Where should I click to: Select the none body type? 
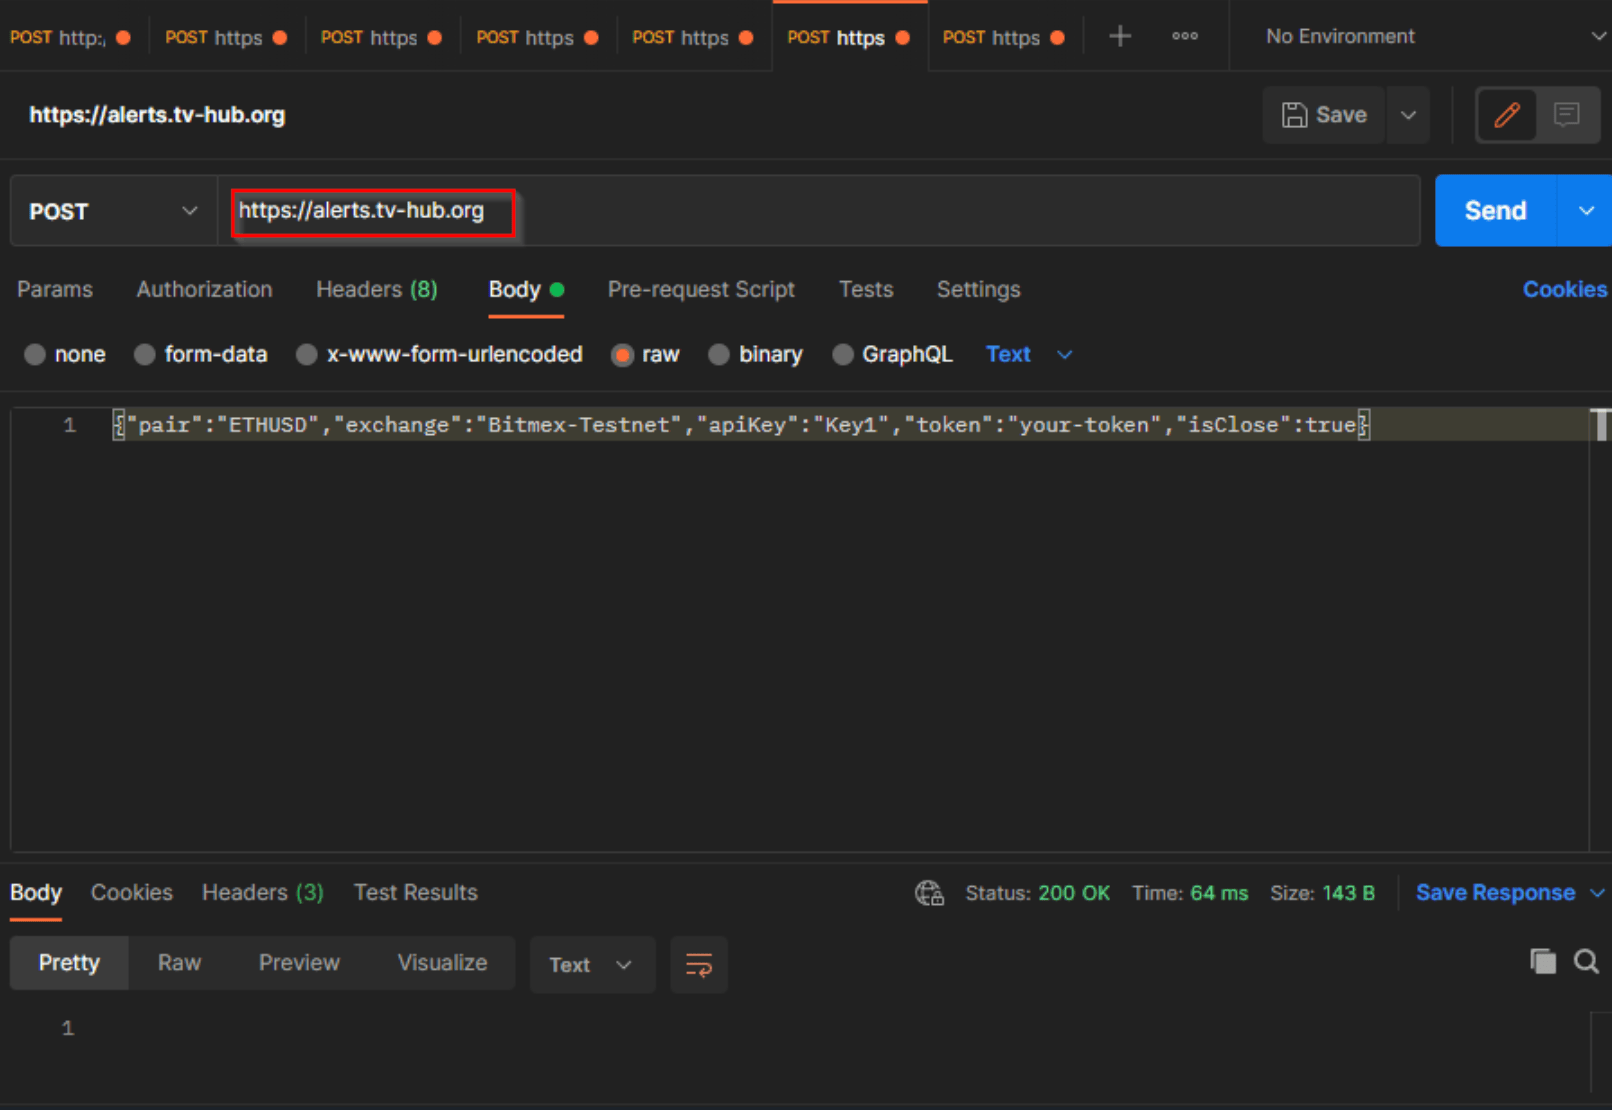click(x=65, y=354)
